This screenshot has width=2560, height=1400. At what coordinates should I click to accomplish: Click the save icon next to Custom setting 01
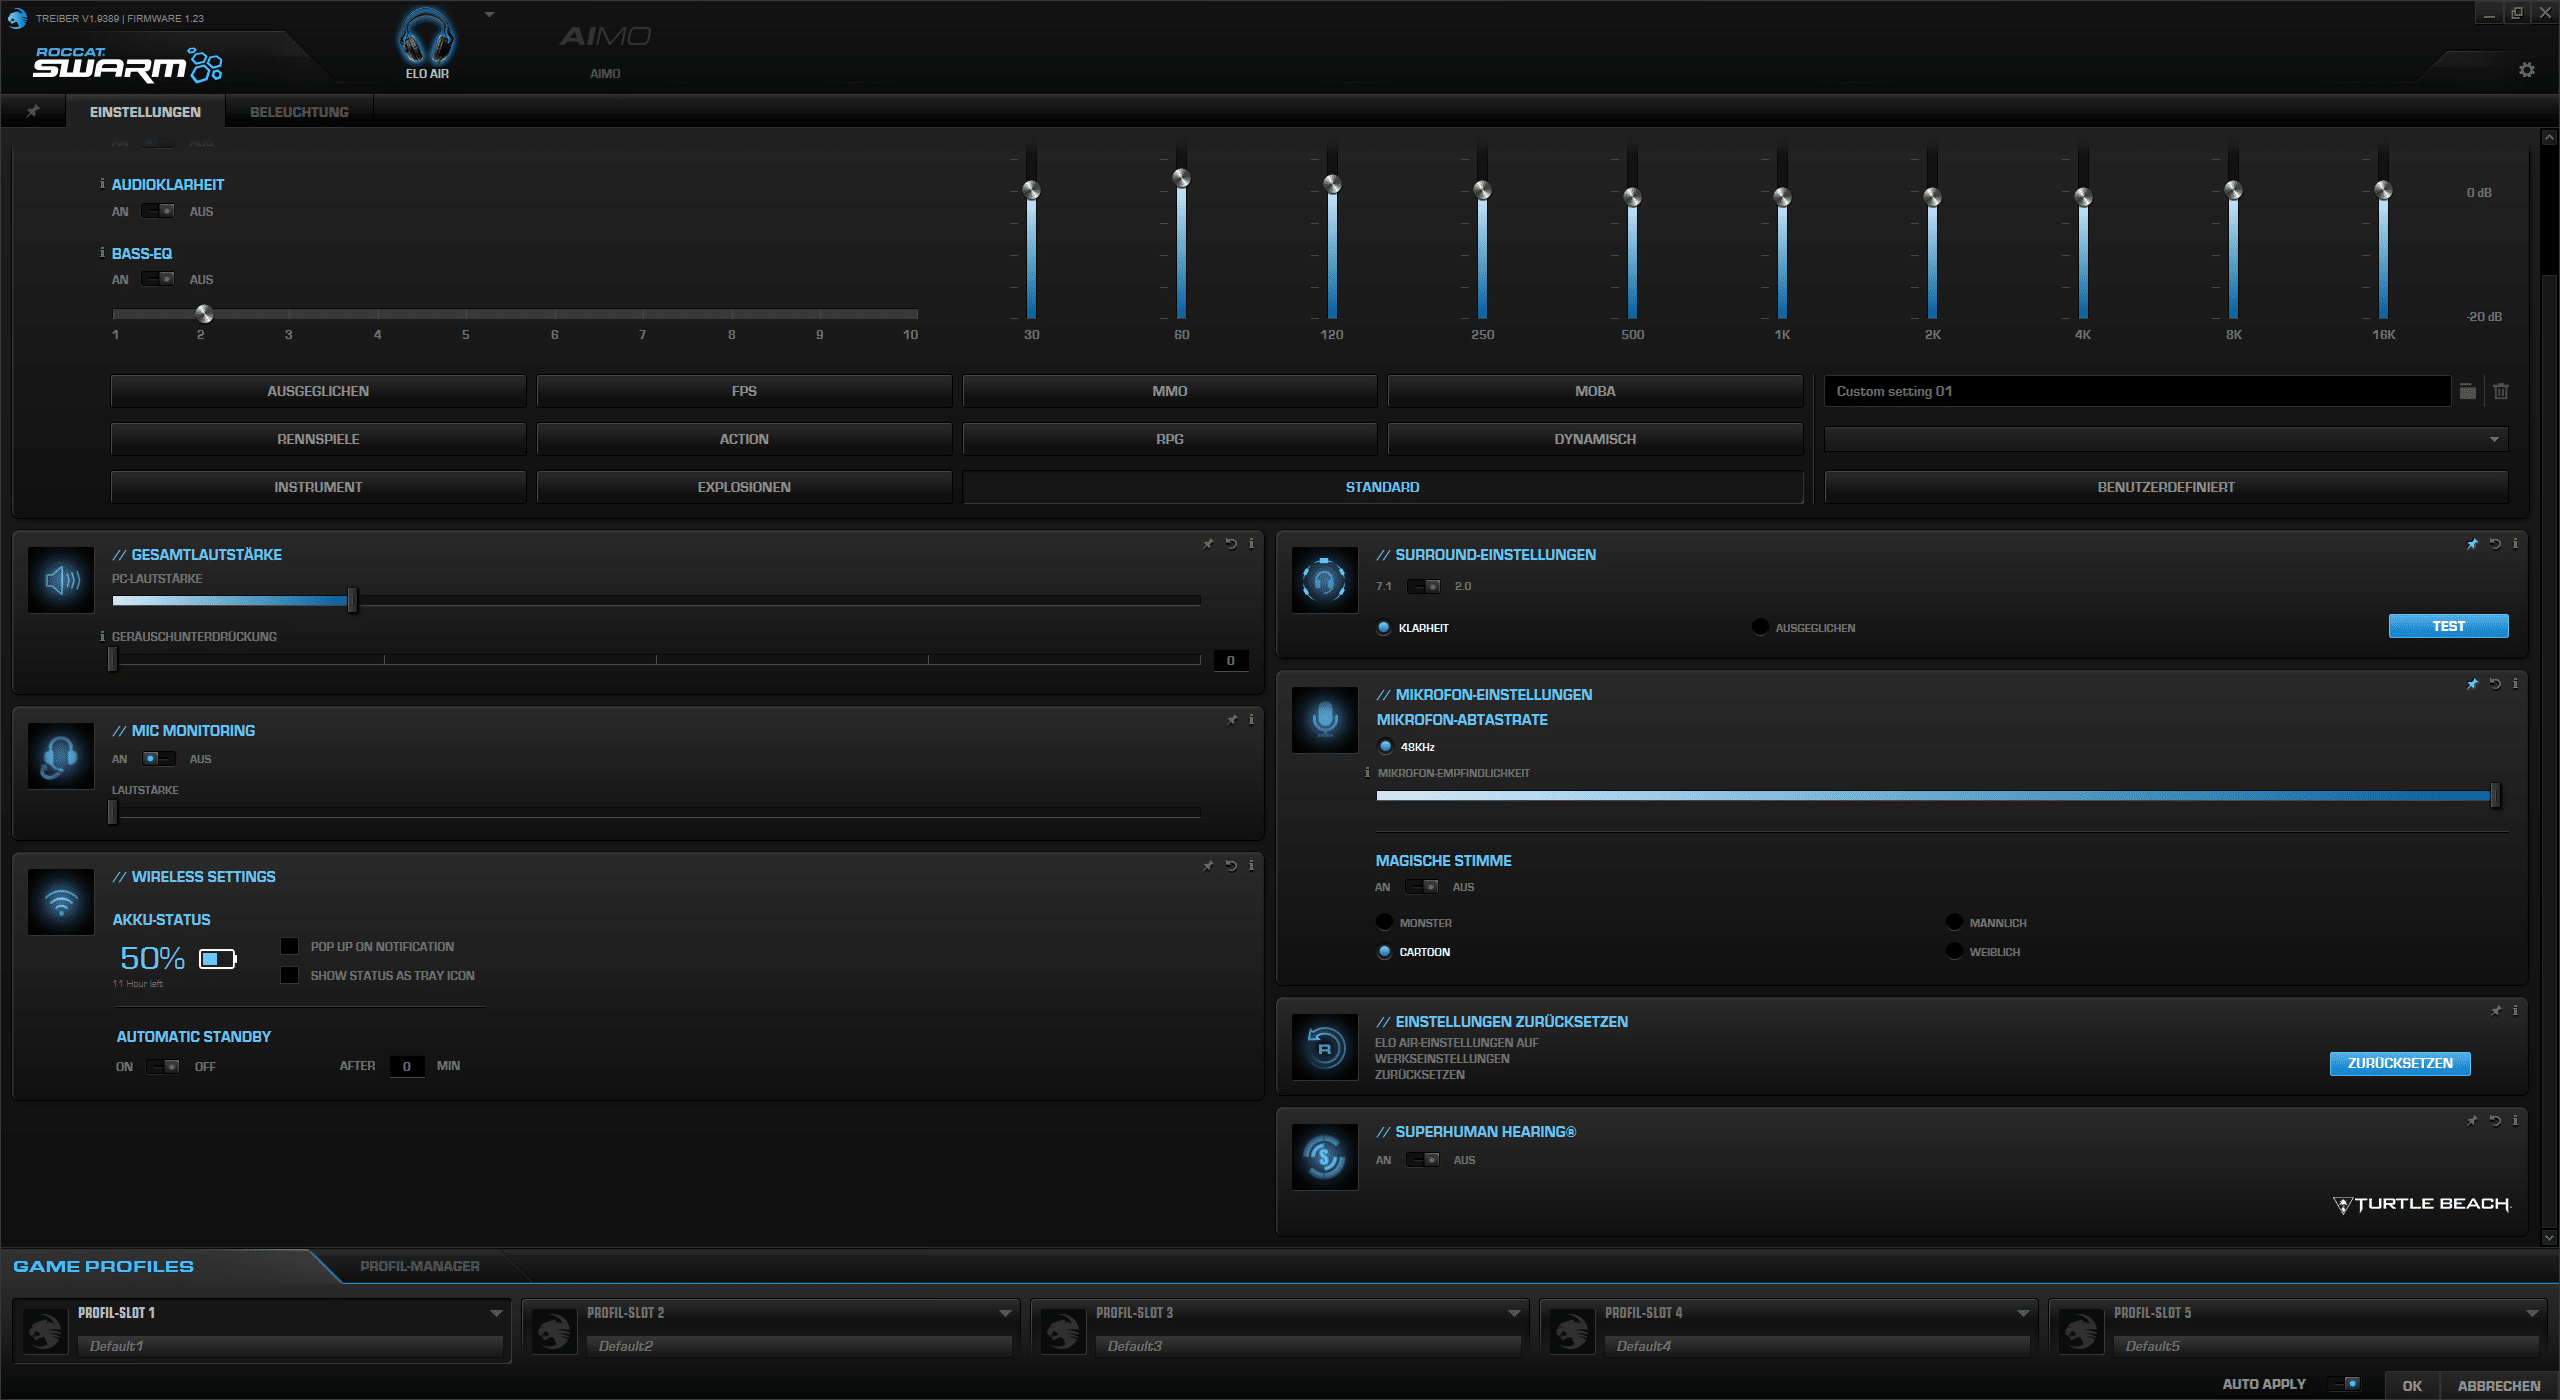[2467, 391]
